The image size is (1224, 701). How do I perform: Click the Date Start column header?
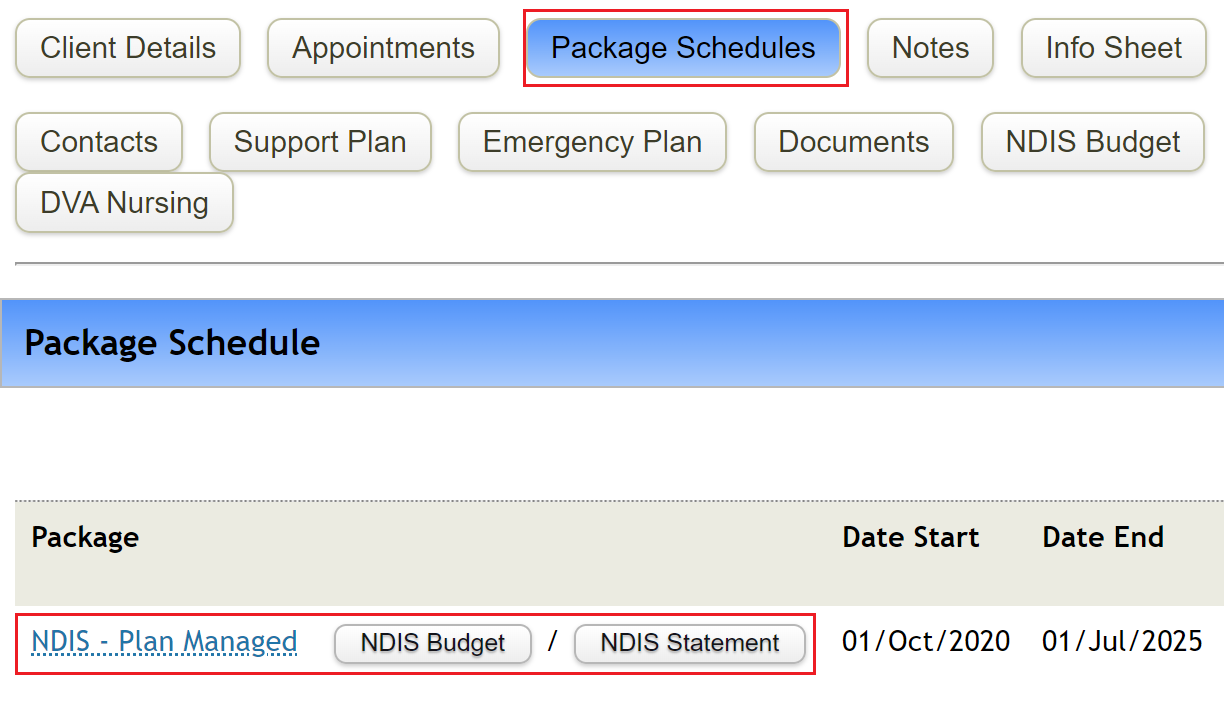[x=910, y=537]
